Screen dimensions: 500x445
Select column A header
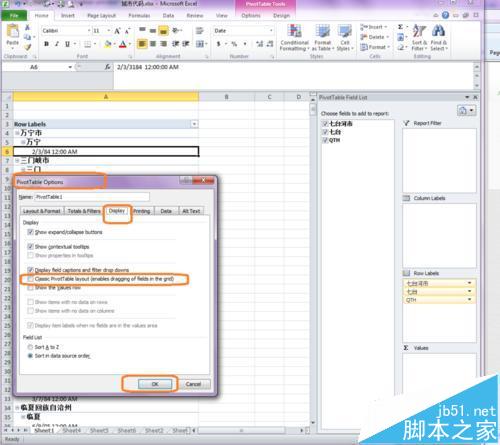(x=106, y=97)
